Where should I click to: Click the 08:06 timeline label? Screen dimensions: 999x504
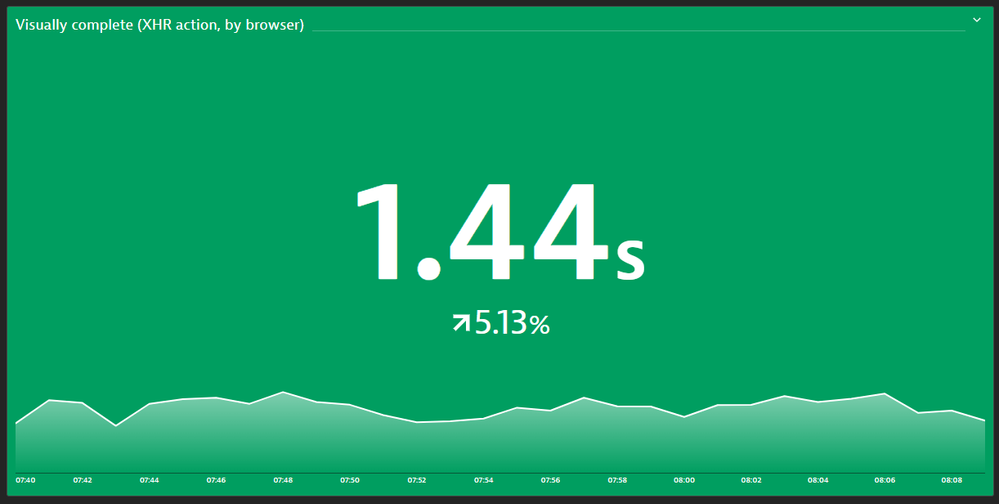[x=885, y=480]
